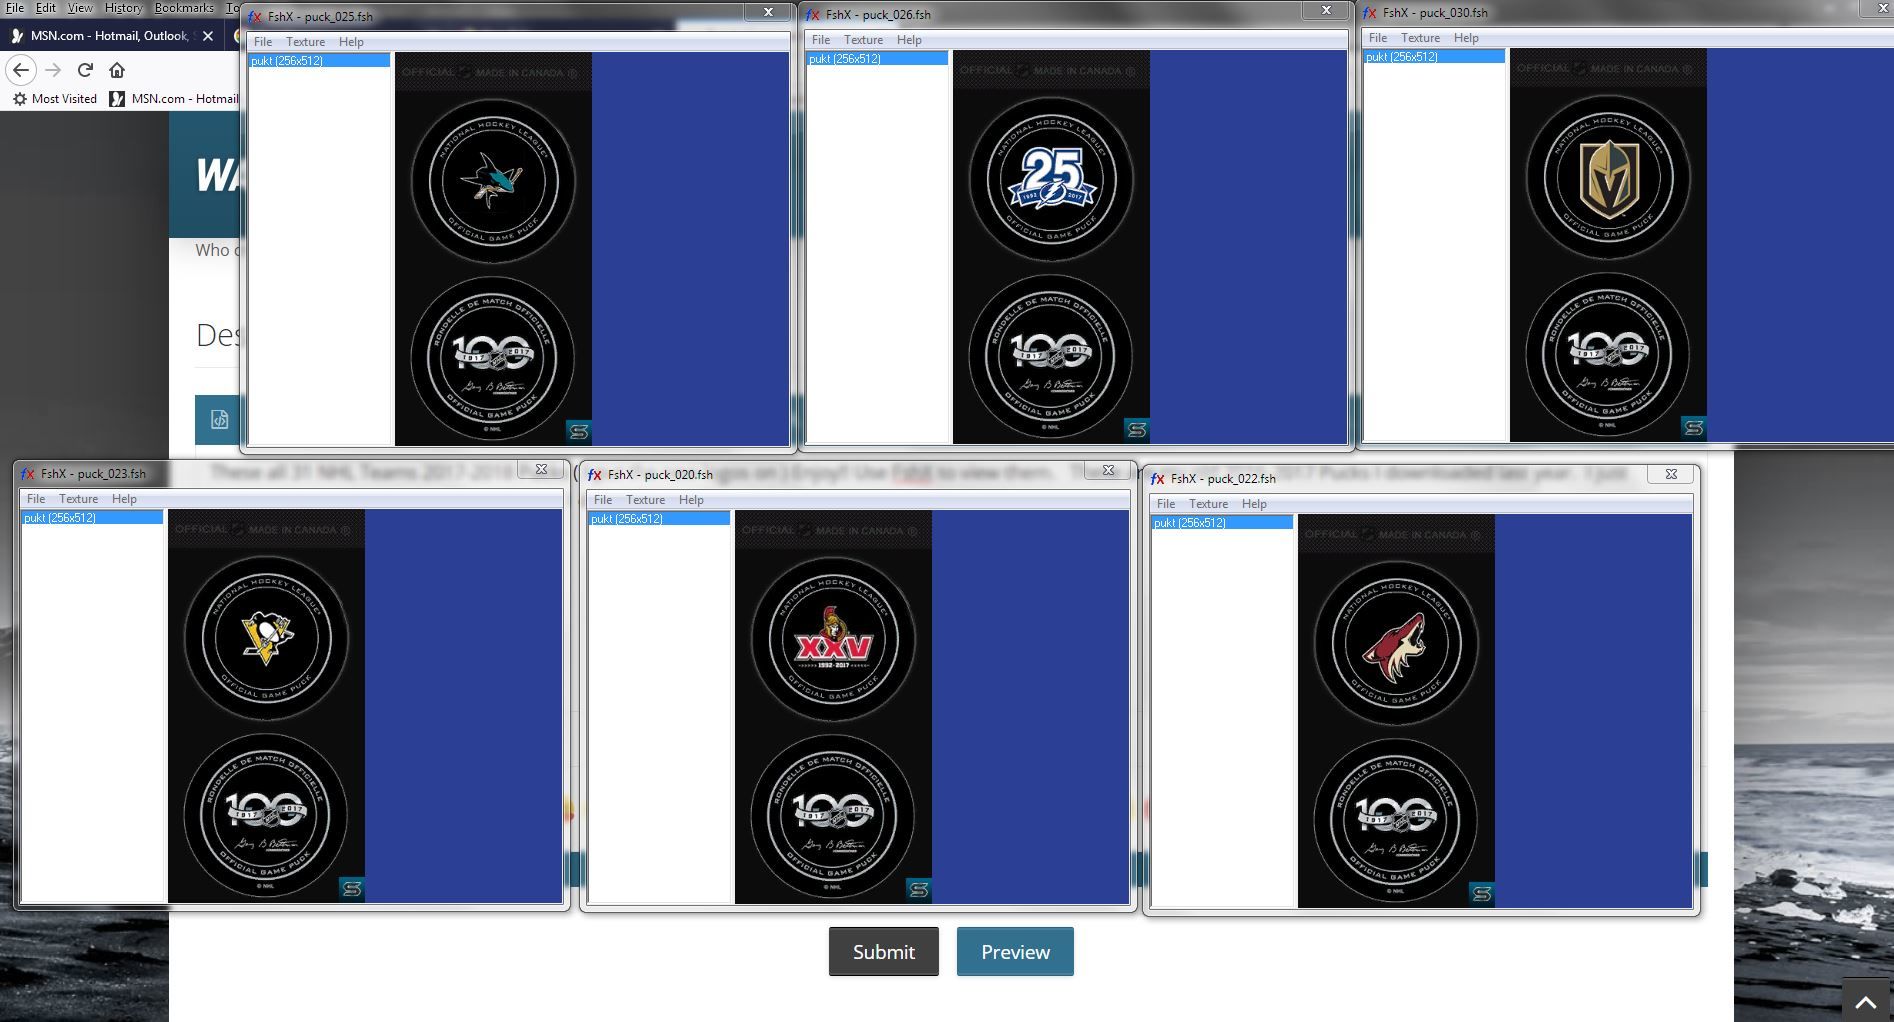Open Texture menu in puck_023.fsh window
This screenshot has width=1894, height=1022.
coord(78,499)
